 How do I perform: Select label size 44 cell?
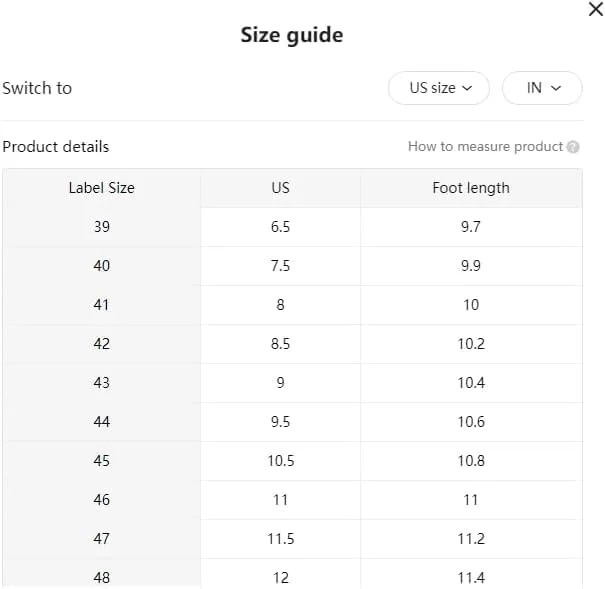coord(101,422)
